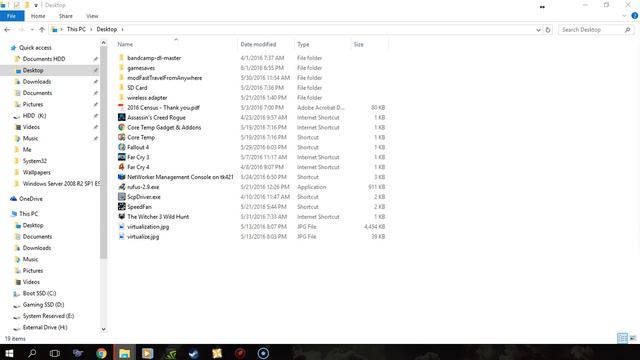Expand the address bar history dropdown
The width and height of the screenshot is (640, 360).
[x=538, y=30]
